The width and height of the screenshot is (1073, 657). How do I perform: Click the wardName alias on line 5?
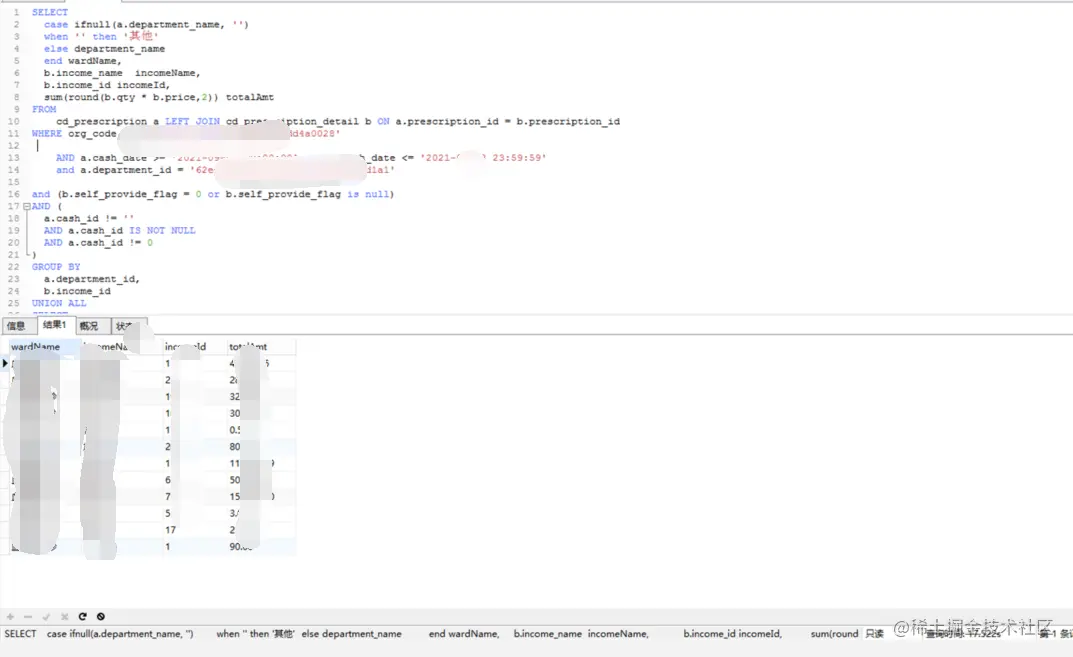point(94,61)
